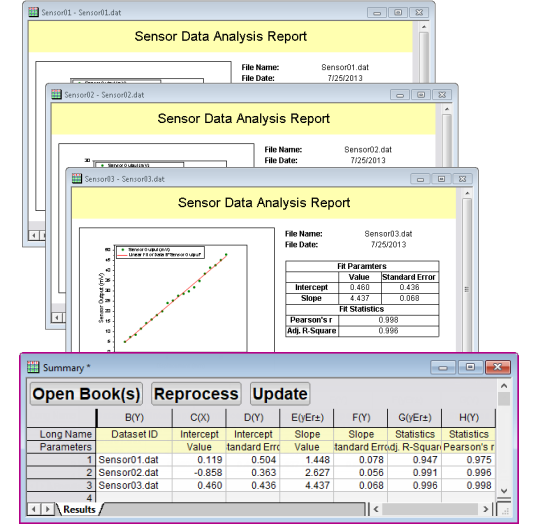
Task: Click Sensor02 vertical scrollbar up arrow
Action: (x=447, y=109)
